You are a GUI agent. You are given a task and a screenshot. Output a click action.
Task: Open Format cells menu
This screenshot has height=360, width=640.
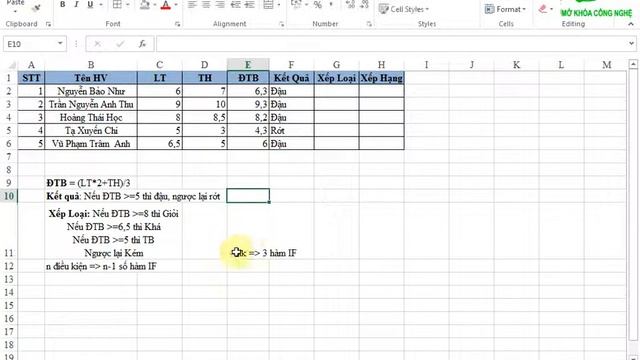tap(505, 9)
